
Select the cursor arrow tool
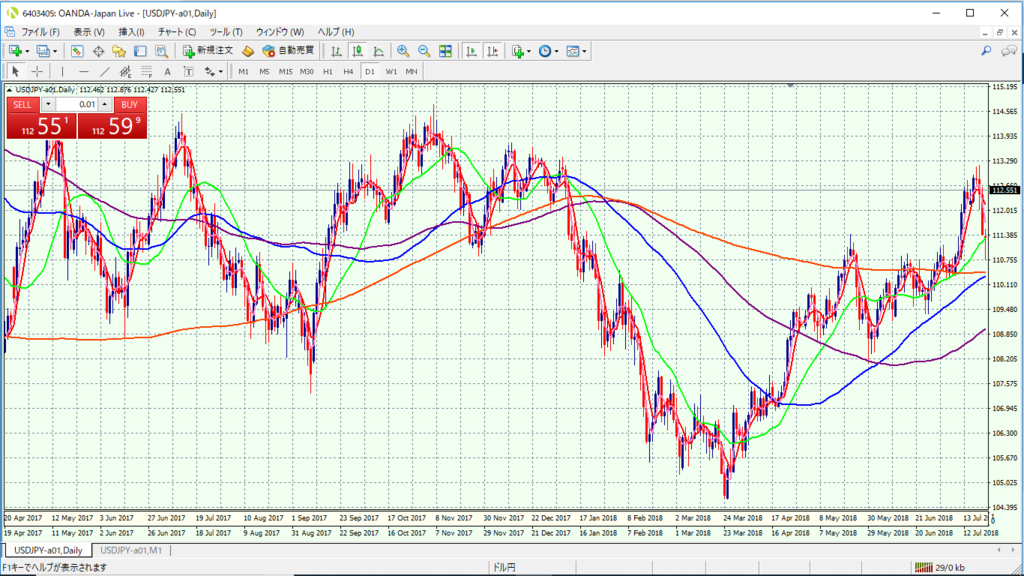pyautogui.click(x=16, y=71)
